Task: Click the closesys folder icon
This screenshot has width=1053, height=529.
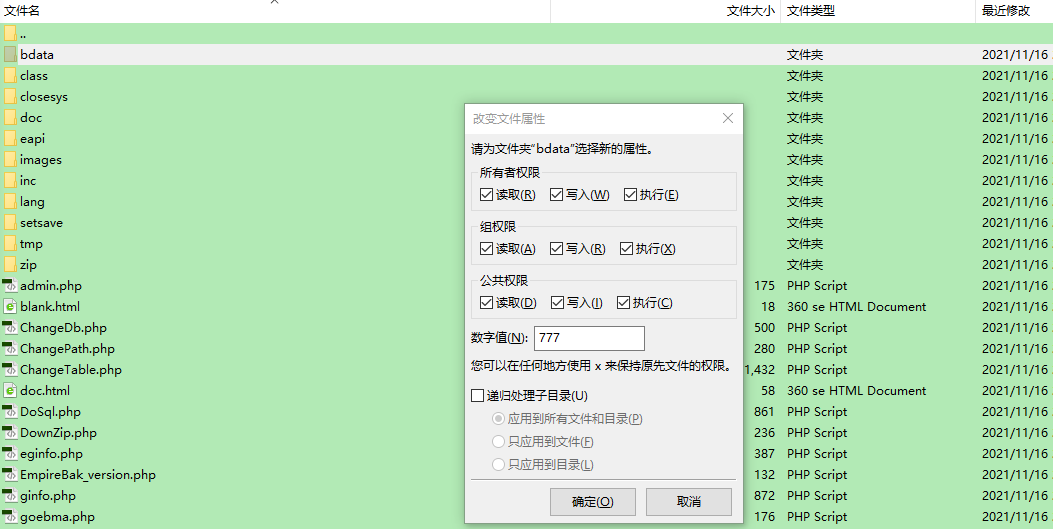Action: point(10,97)
